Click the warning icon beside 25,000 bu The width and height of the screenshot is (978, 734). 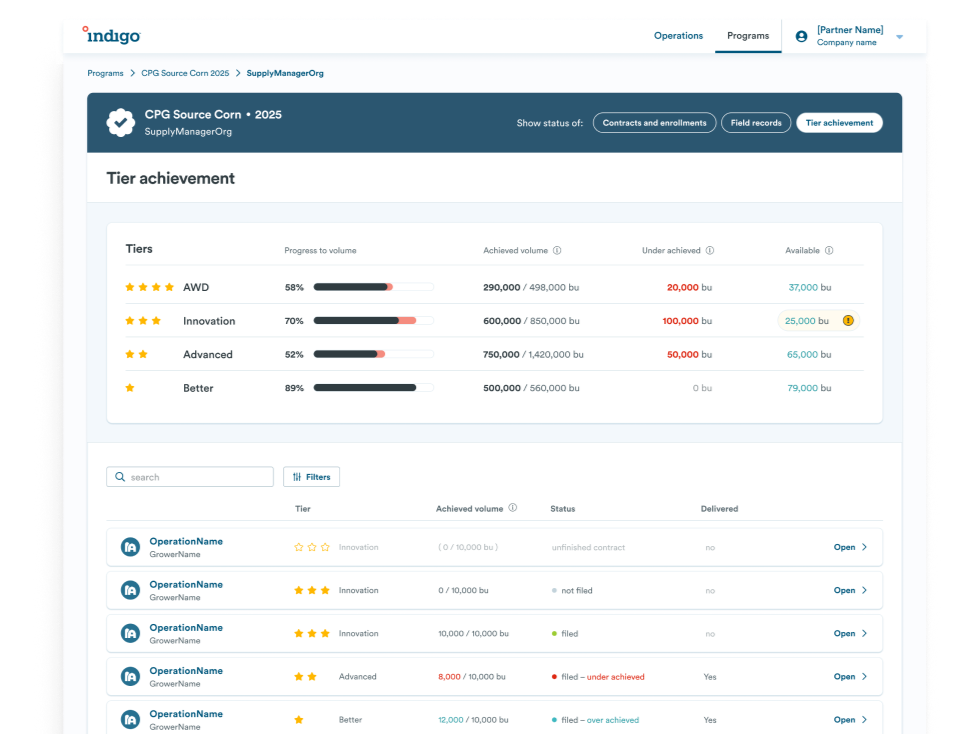pos(848,321)
